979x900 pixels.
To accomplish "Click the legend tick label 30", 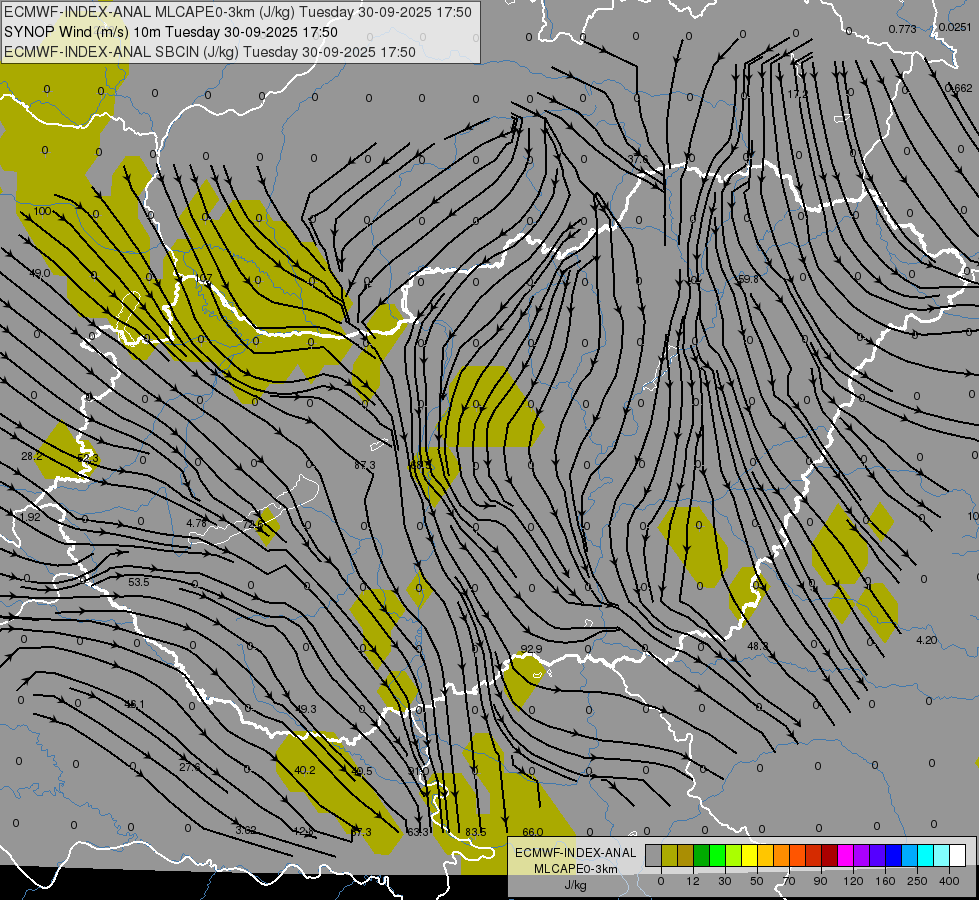I will [x=724, y=881].
